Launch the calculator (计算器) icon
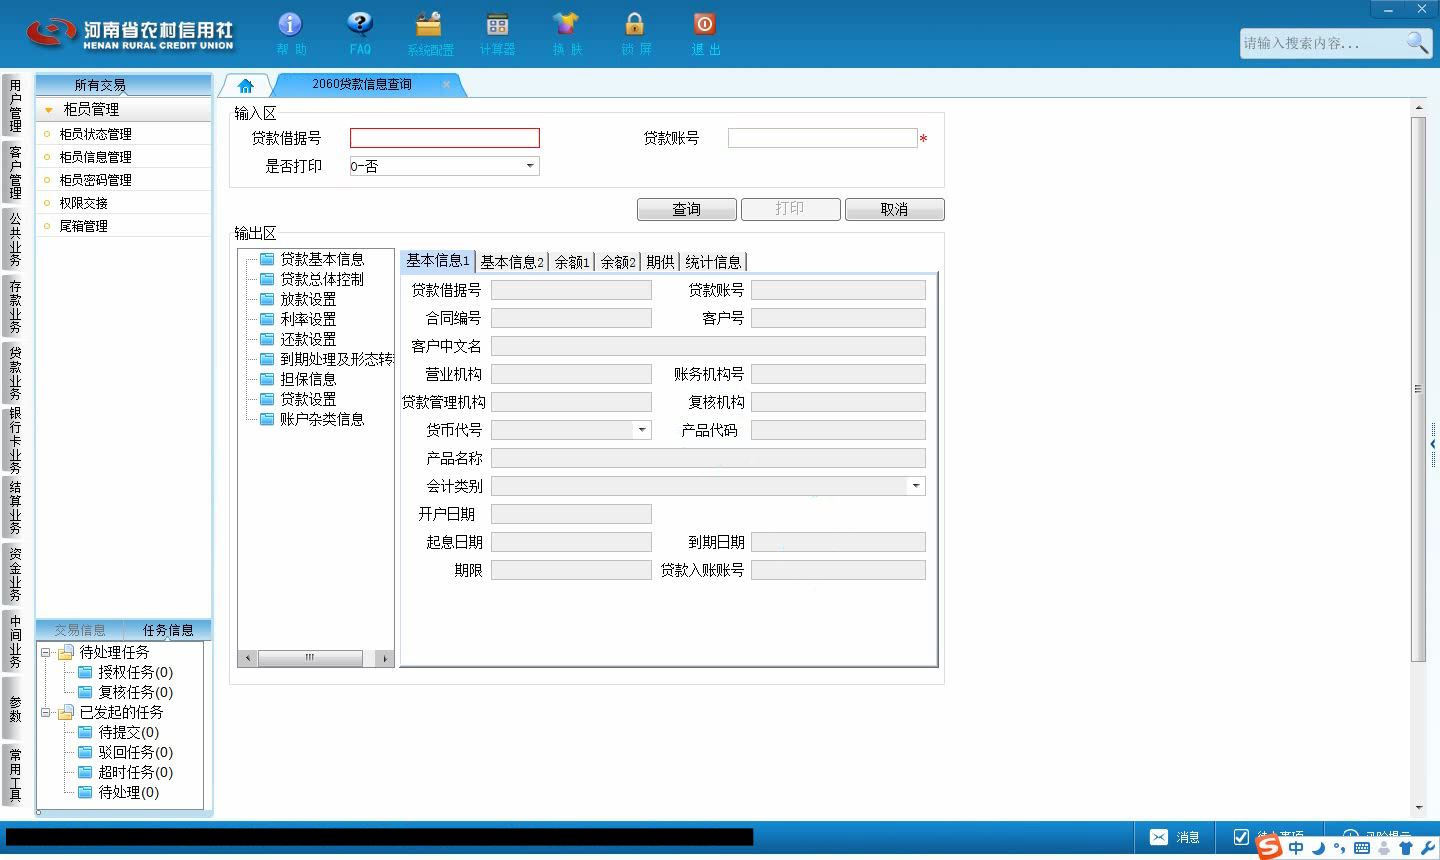This screenshot has width=1440, height=860. pyautogui.click(x=497, y=24)
